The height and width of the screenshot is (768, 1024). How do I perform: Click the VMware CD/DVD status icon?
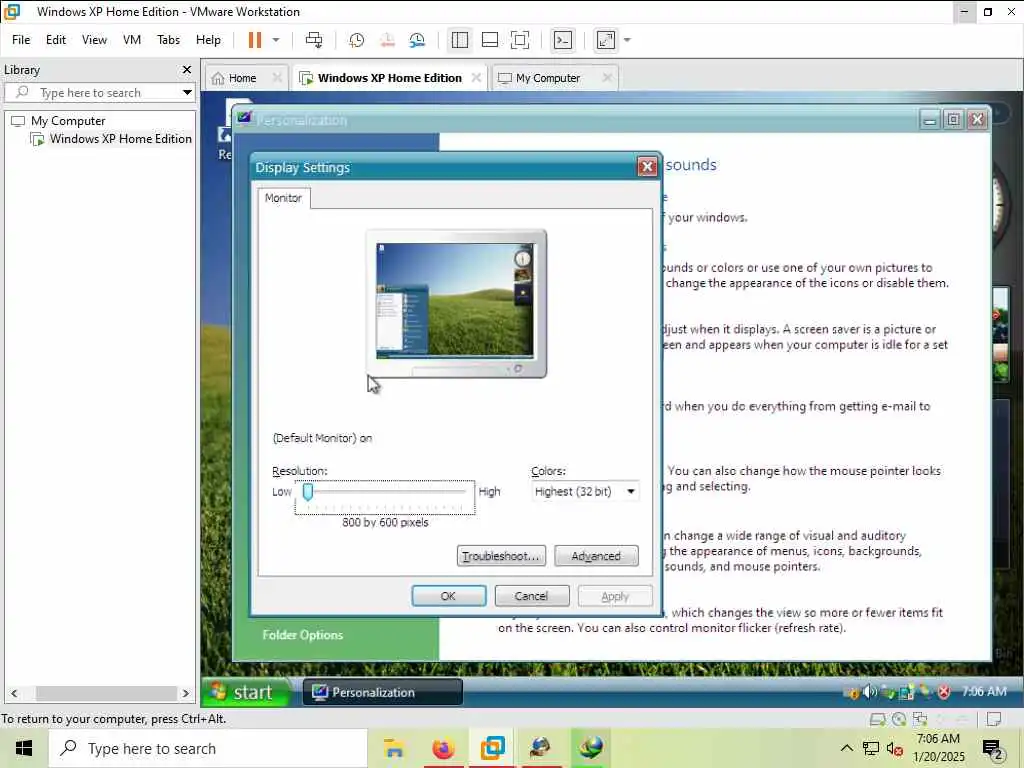pos(899,719)
